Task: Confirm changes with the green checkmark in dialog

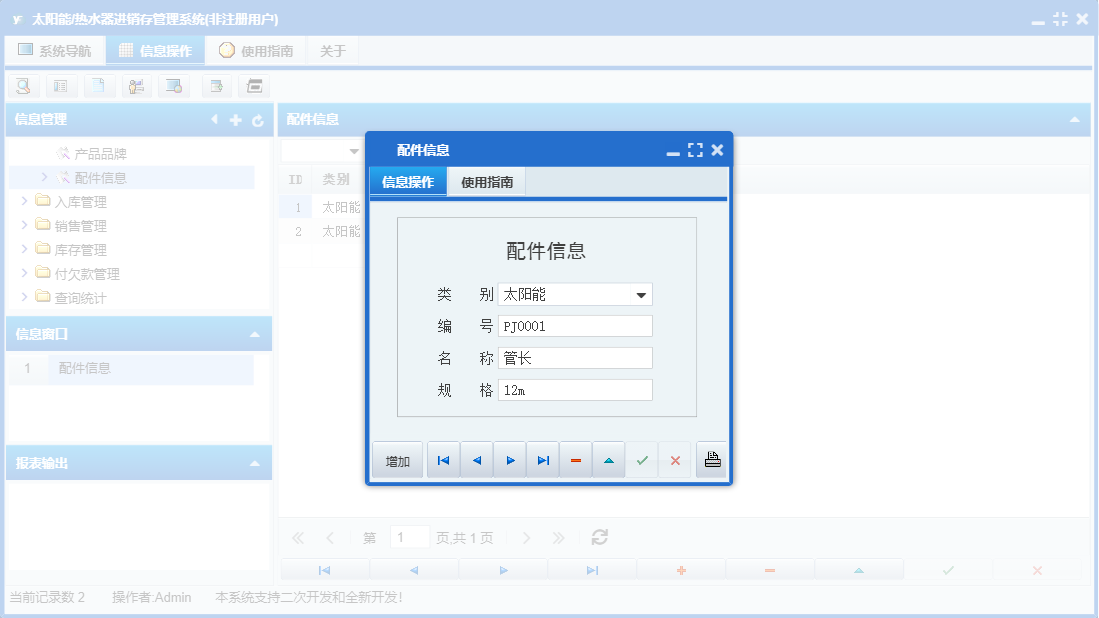Action: pyautogui.click(x=642, y=459)
